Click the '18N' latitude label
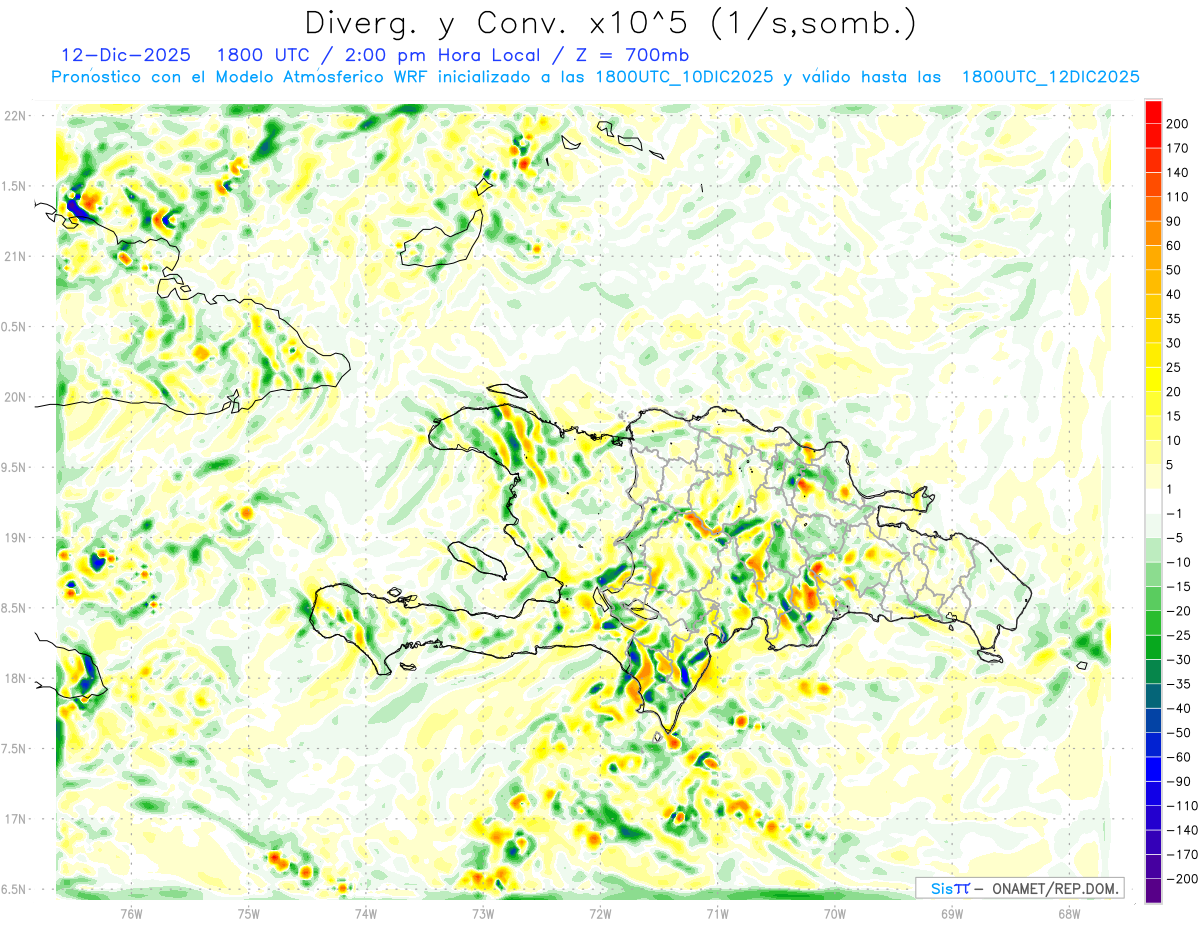This screenshot has width=1200, height=927. pyautogui.click(x=15, y=678)
